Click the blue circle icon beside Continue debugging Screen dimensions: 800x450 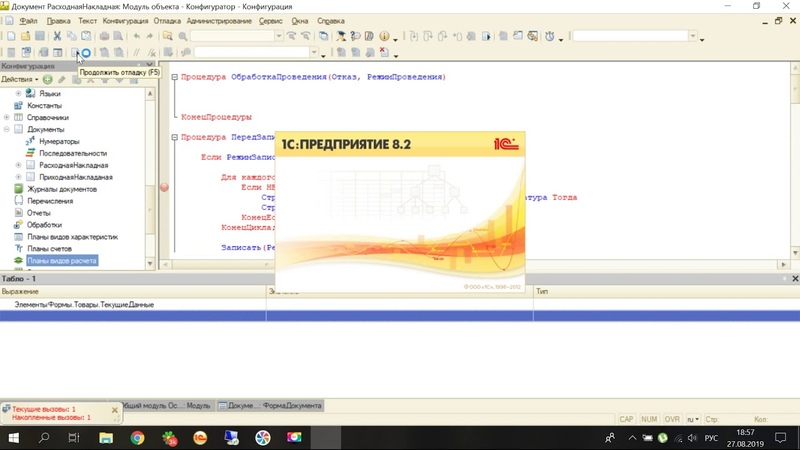(86, 53)
